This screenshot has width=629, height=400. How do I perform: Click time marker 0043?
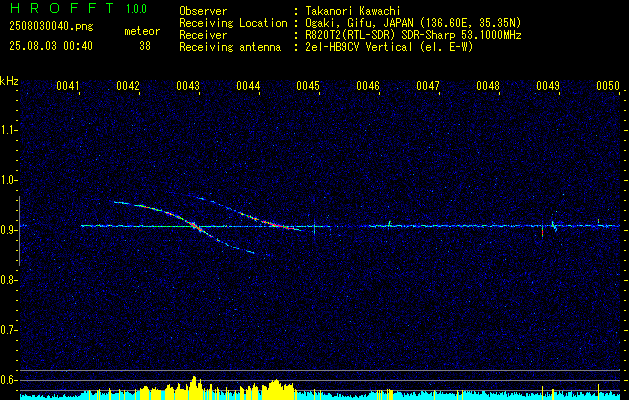point(188,86)
